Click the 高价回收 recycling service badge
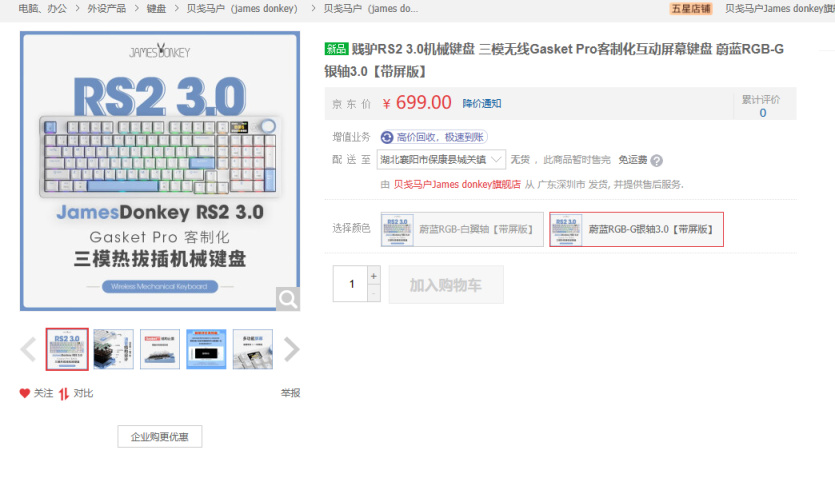Viewport: 835px width, 486px height. (434, 137)
